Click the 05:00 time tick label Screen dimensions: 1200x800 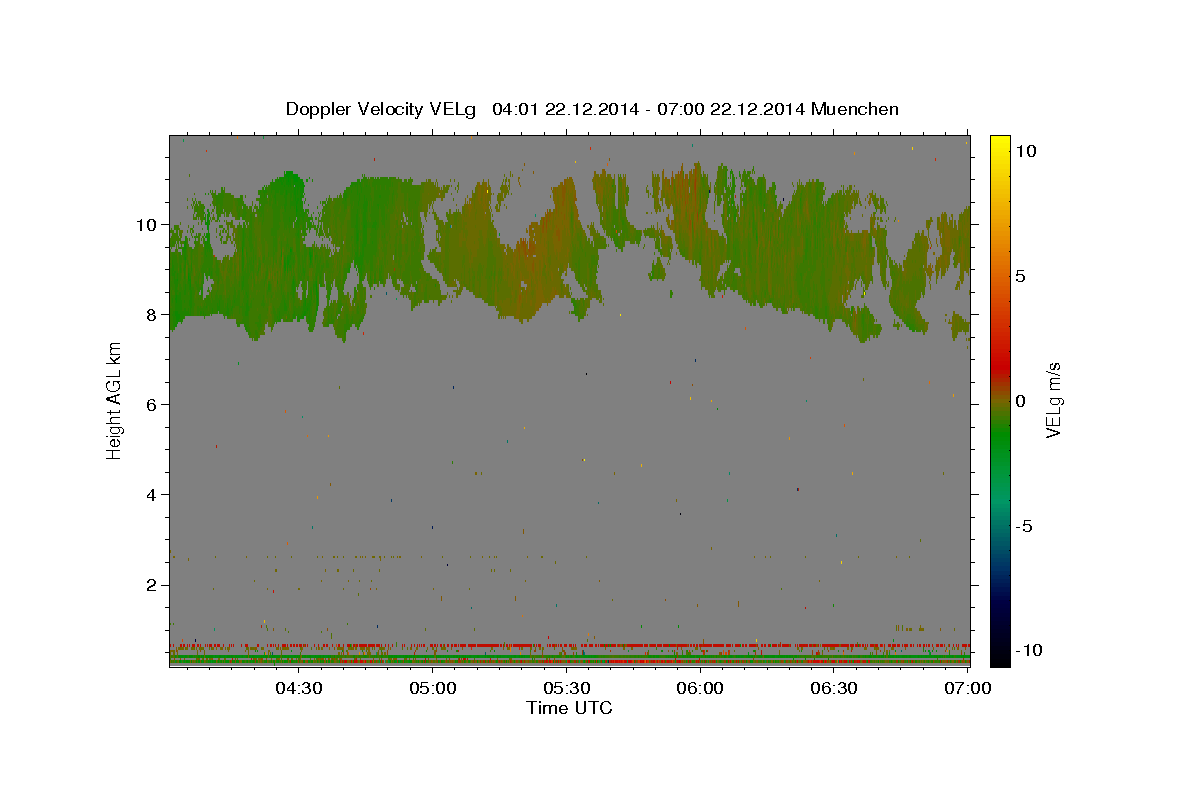tap(433, 688)
